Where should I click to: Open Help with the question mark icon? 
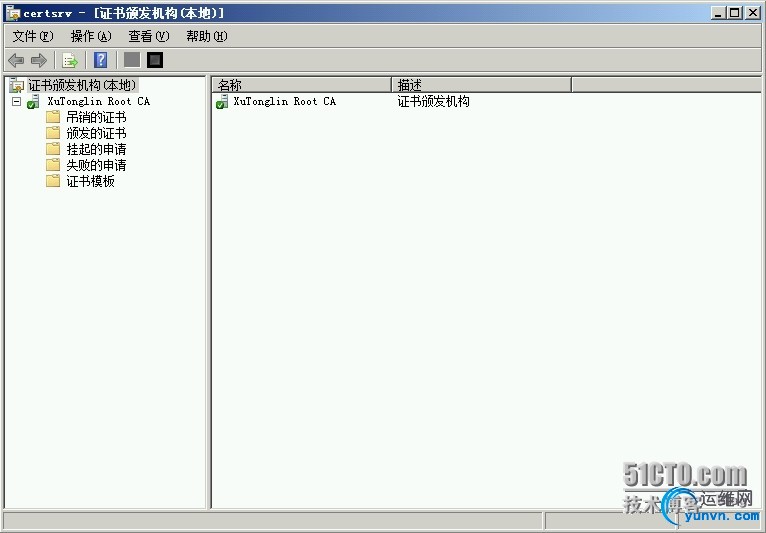(x=101, y=60)
